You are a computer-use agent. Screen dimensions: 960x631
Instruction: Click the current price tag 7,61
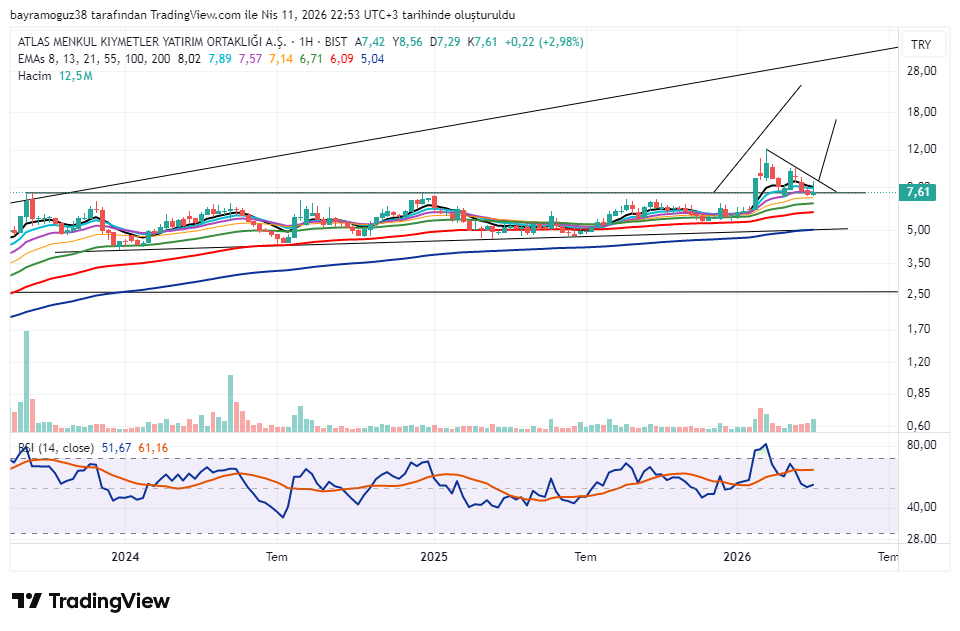coord(918,192)
